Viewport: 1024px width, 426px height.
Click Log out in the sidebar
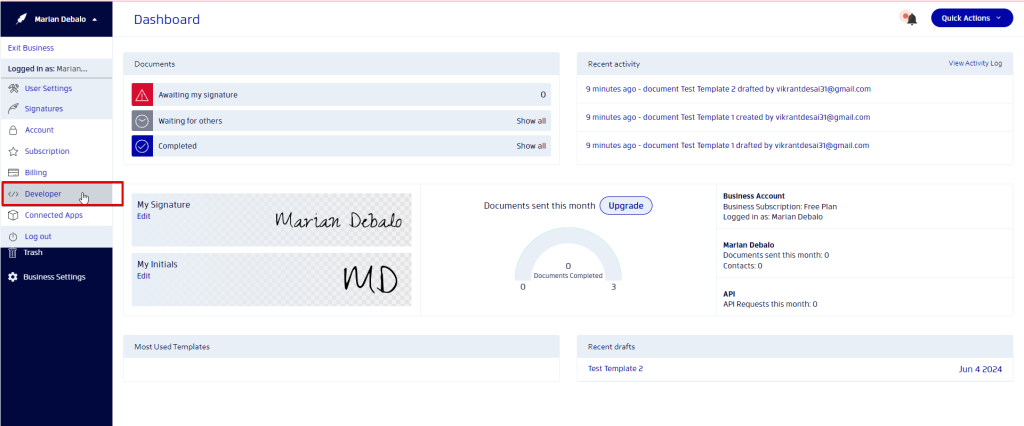click(38, 236)
